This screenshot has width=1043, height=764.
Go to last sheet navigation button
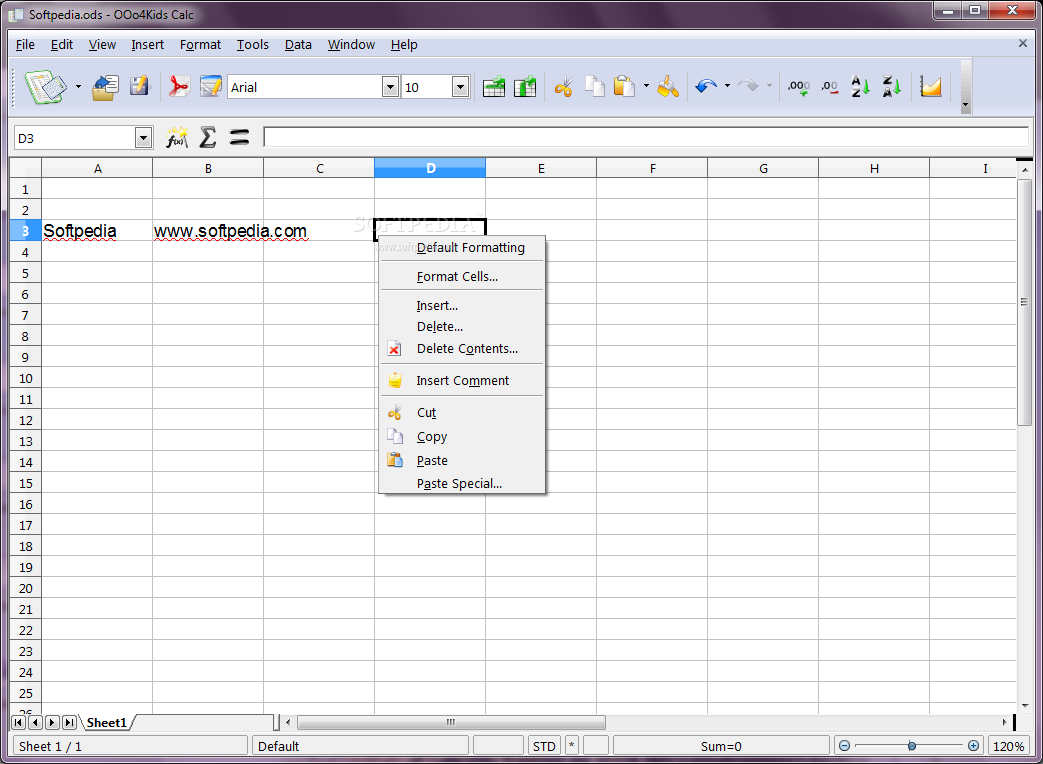point(69,722)
